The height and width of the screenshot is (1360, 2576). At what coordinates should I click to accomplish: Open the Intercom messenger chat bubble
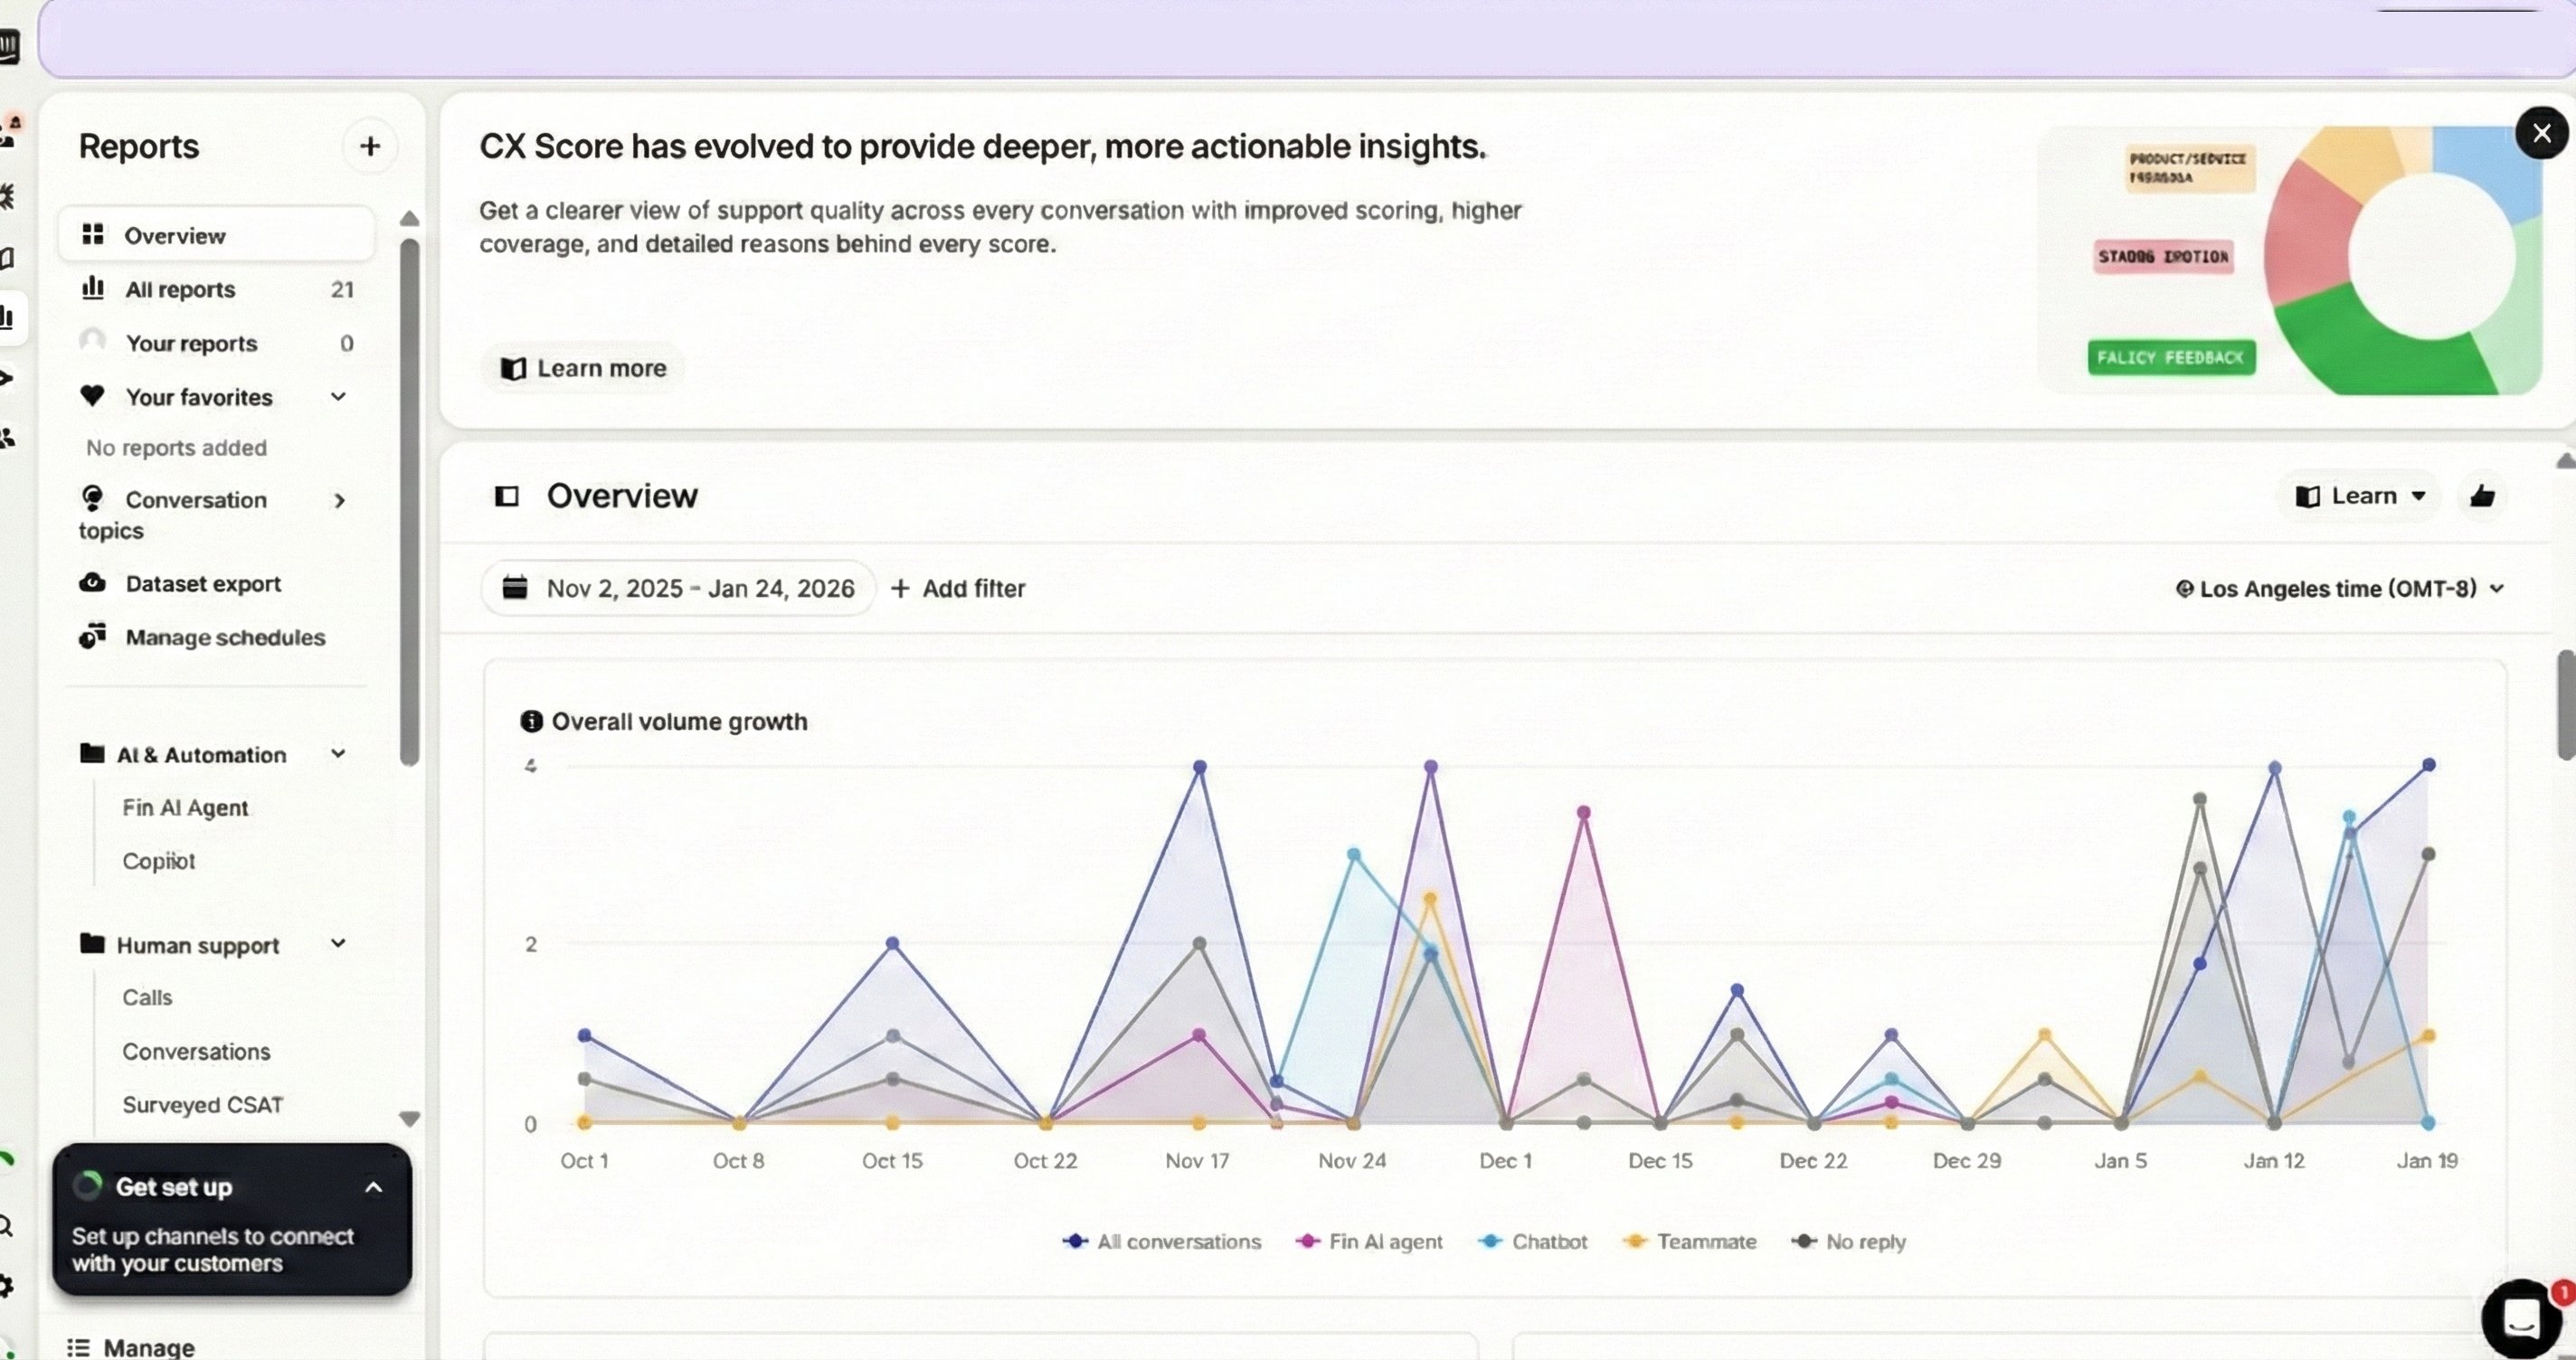tap(2520, 1318)
